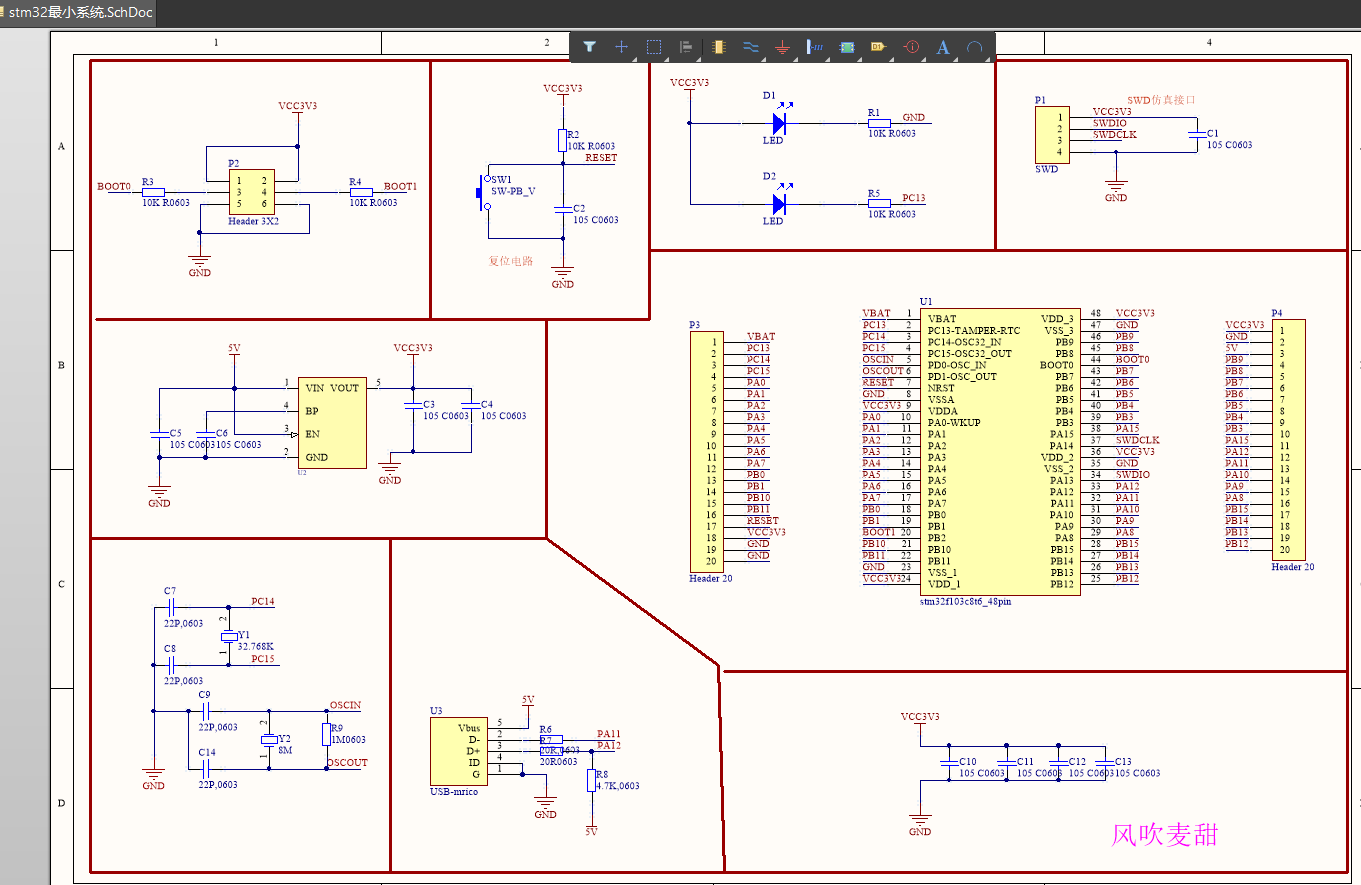Choose the Place Arc tool
Image resolution: width=1361 pixels, height=885 pixels.
pyautogui.click(x=974, y=46)
